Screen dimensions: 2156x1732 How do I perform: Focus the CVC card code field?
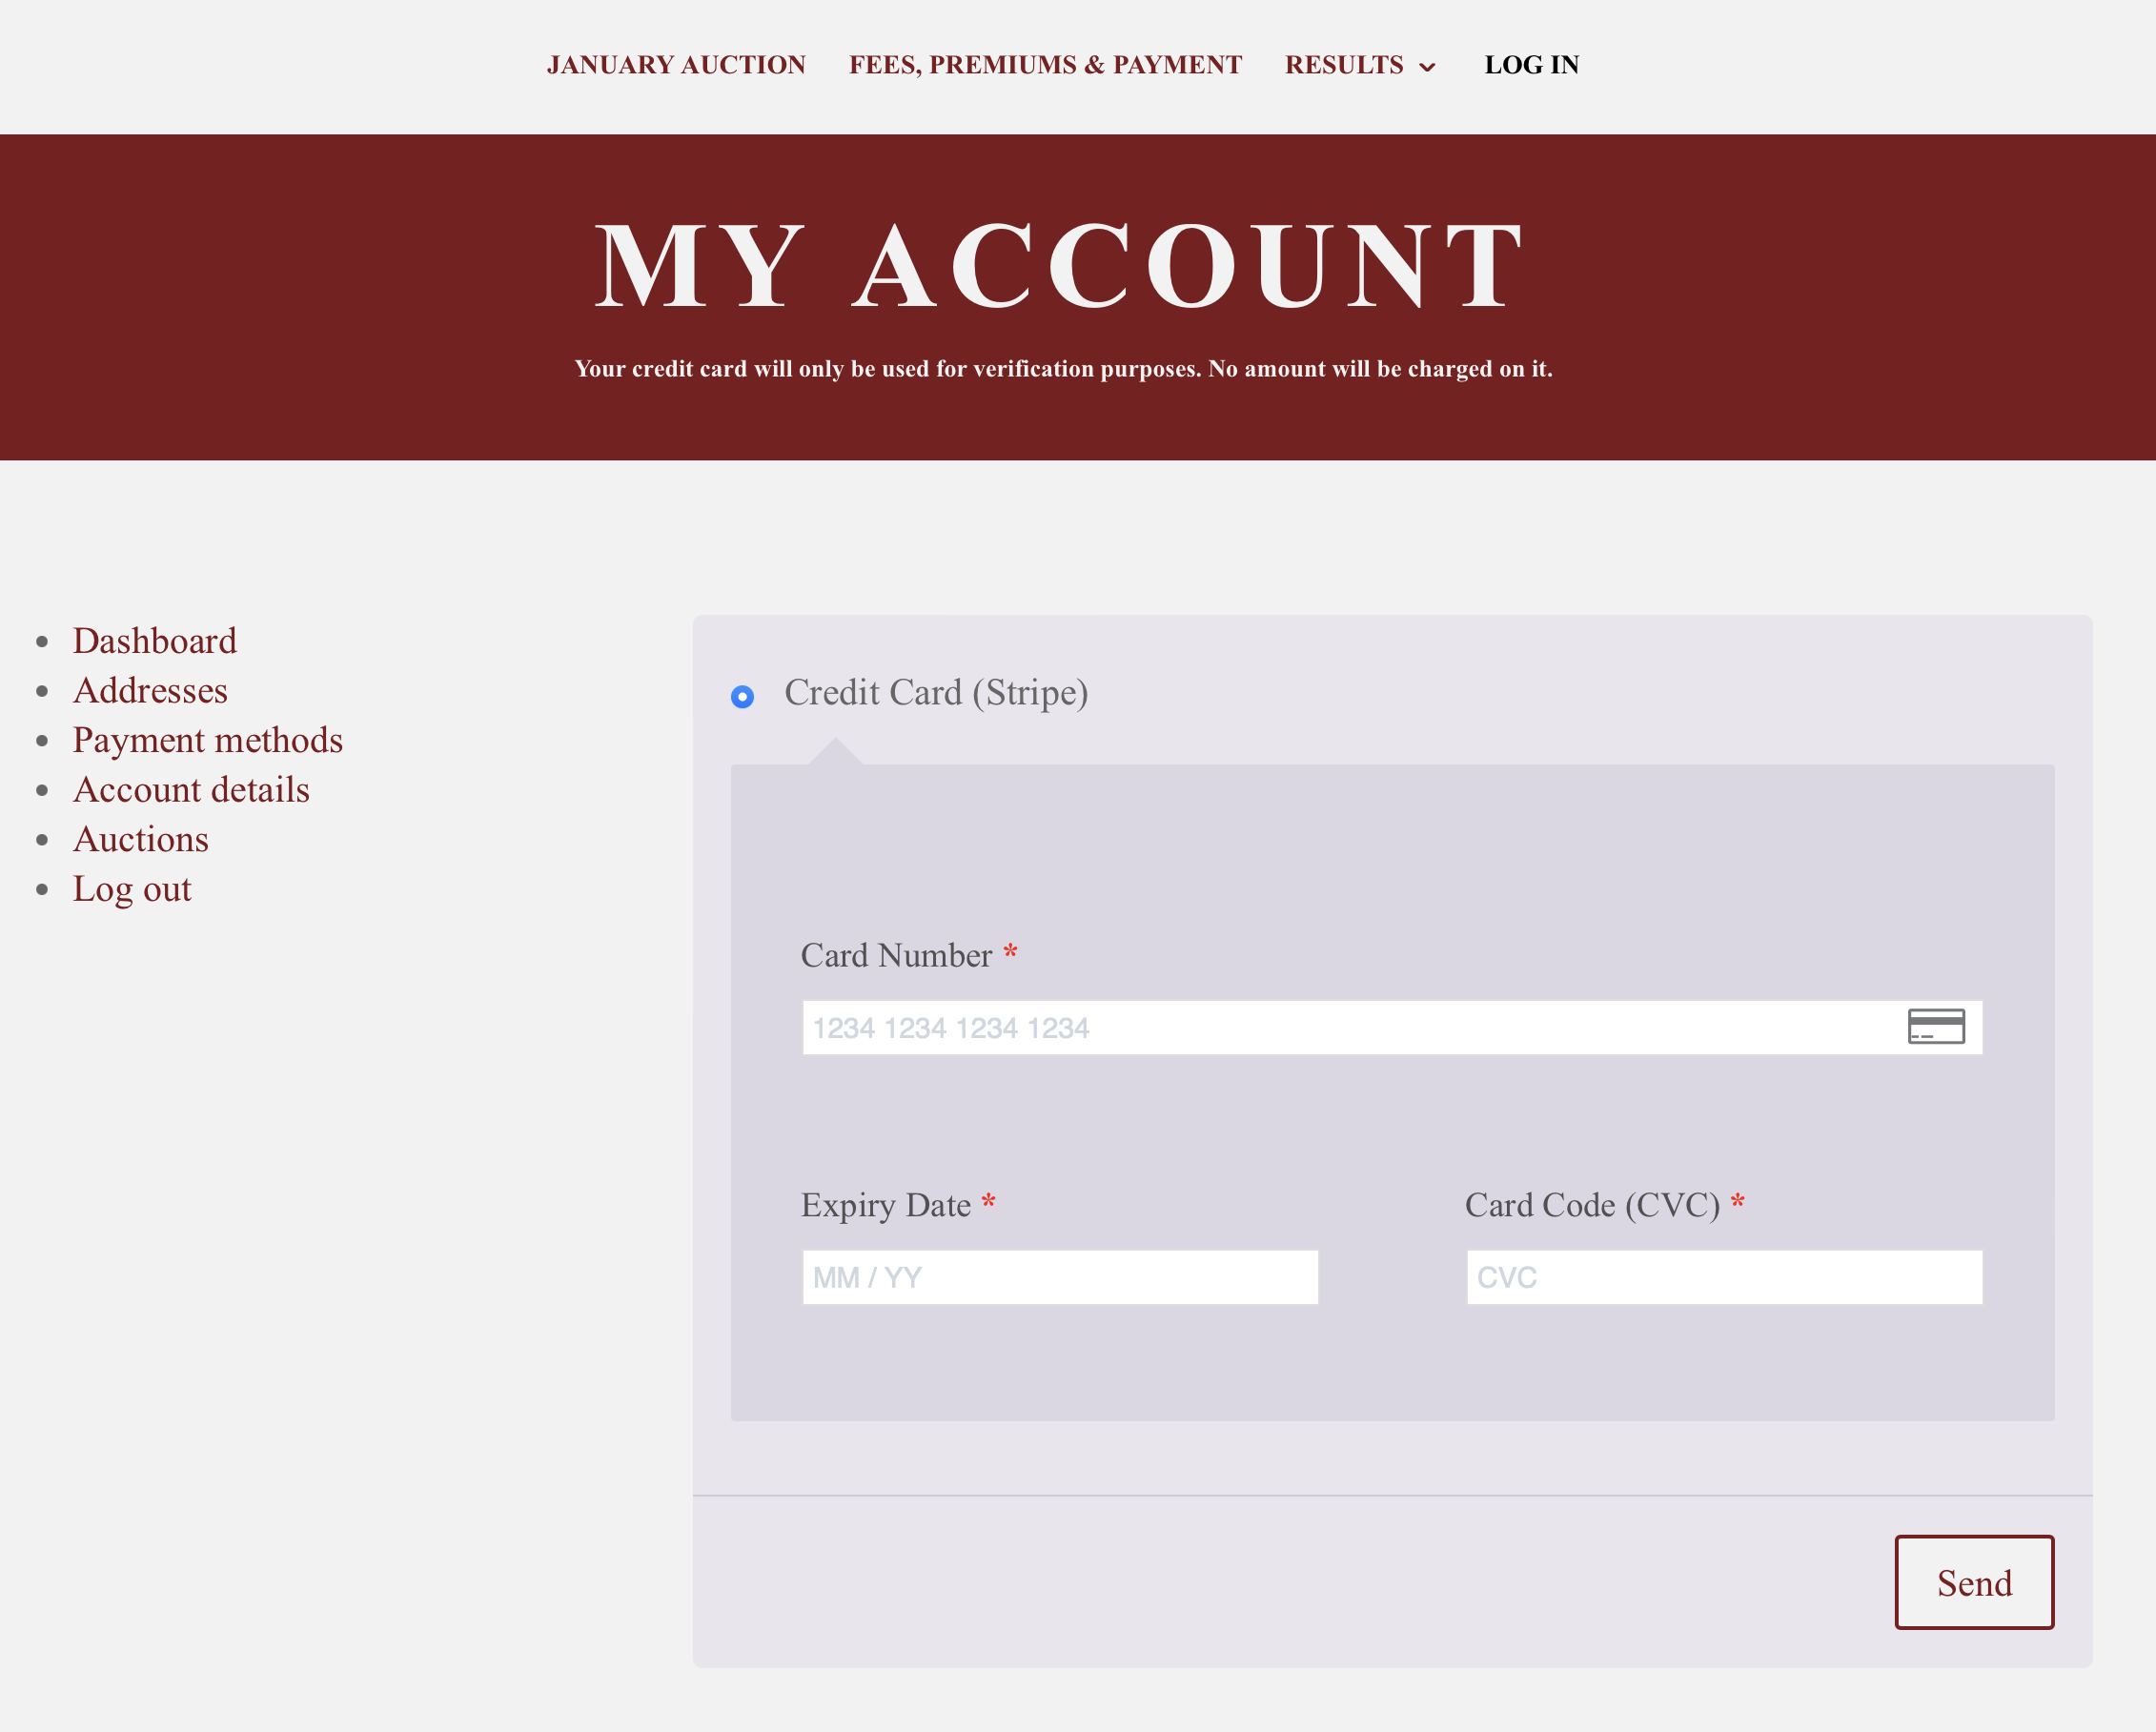pos(1724,1277)
